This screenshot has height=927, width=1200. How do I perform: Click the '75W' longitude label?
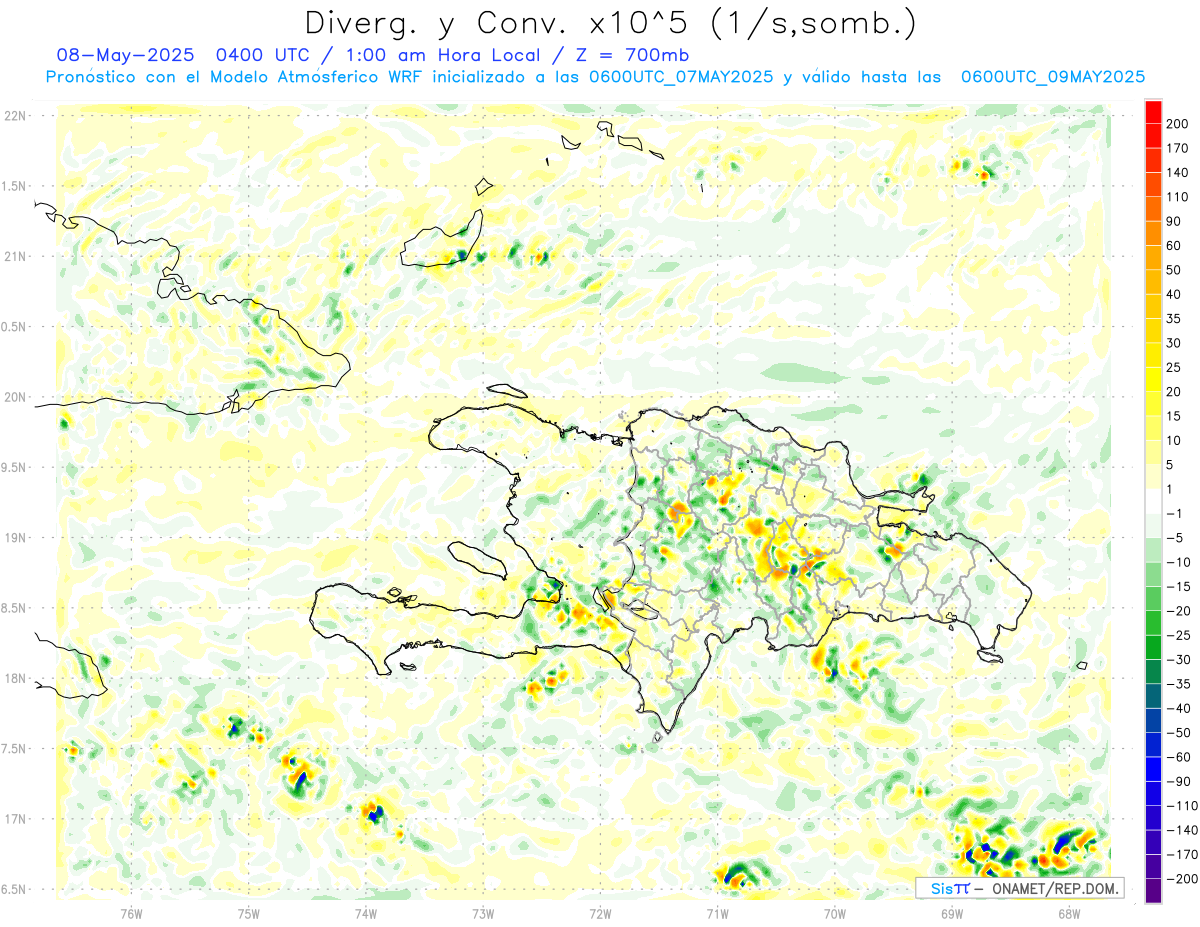tap(249, 913)
